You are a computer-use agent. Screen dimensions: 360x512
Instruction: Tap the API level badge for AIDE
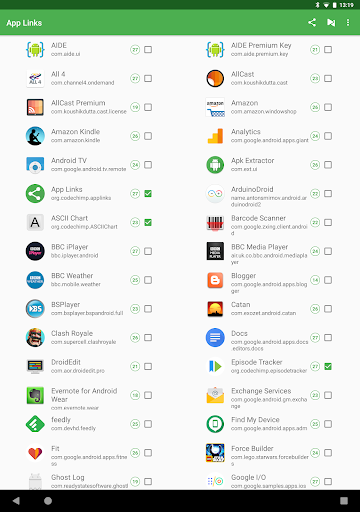135,50
